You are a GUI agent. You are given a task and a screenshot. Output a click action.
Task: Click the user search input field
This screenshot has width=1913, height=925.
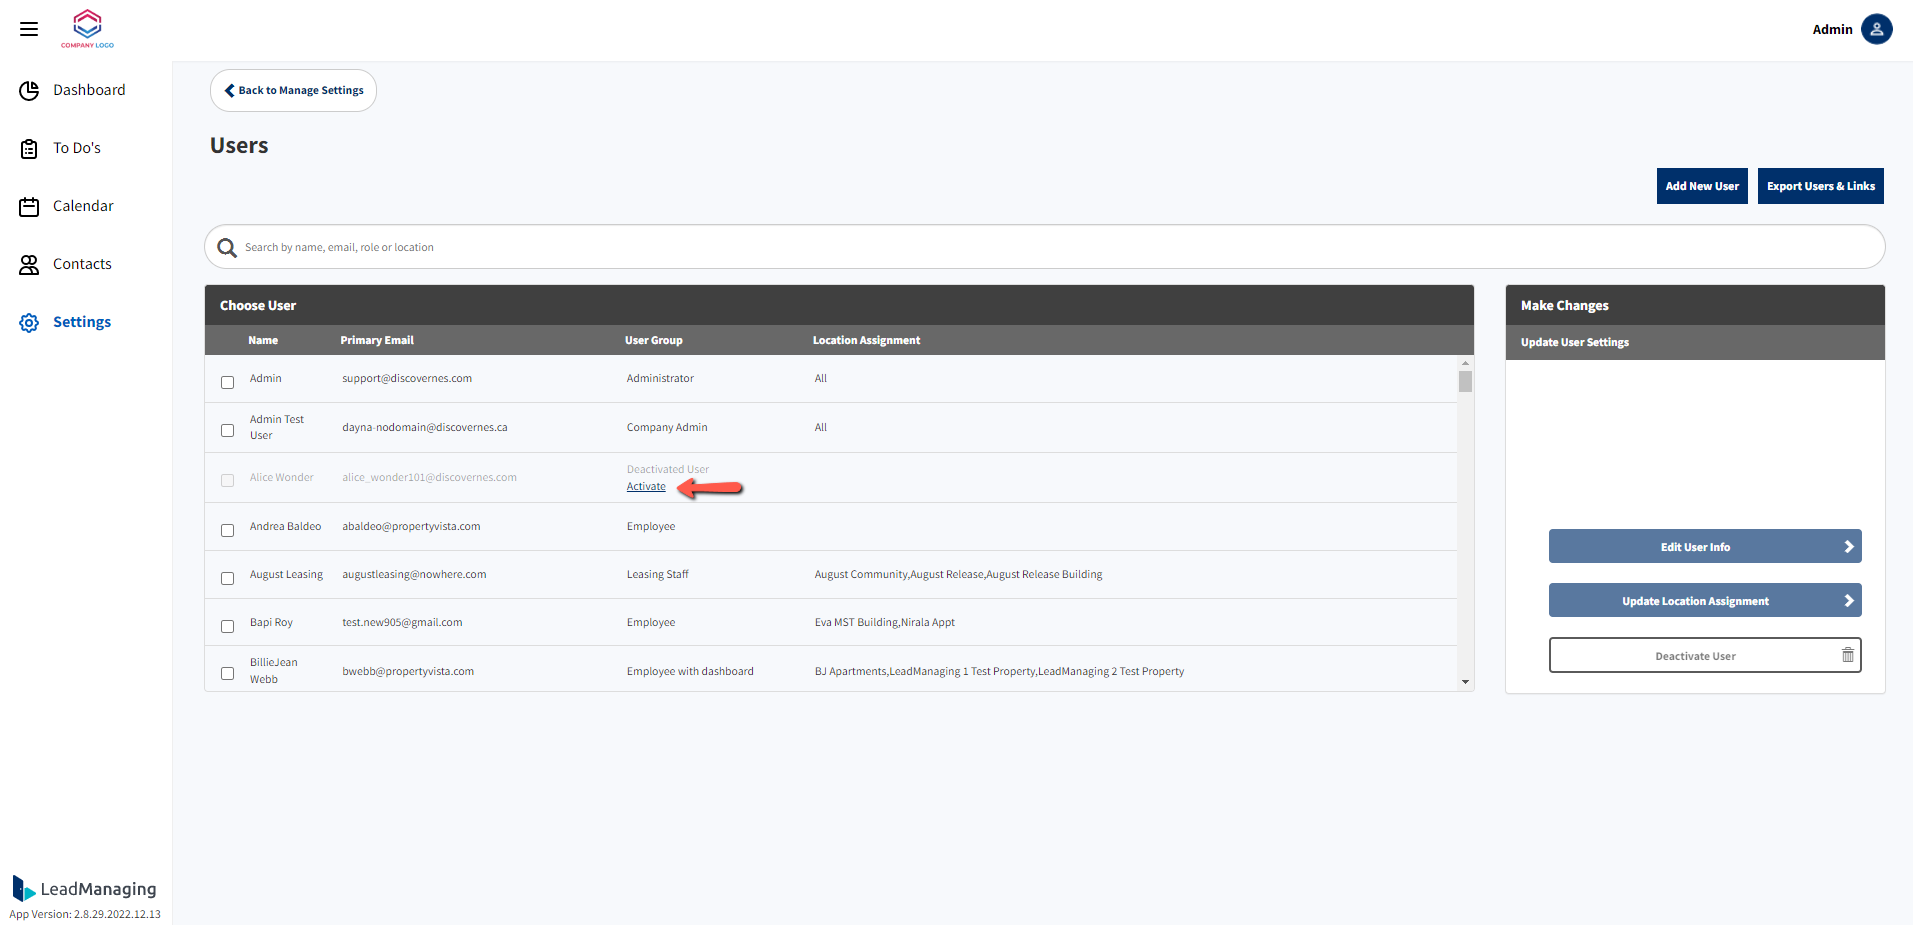coord(1045,247)
